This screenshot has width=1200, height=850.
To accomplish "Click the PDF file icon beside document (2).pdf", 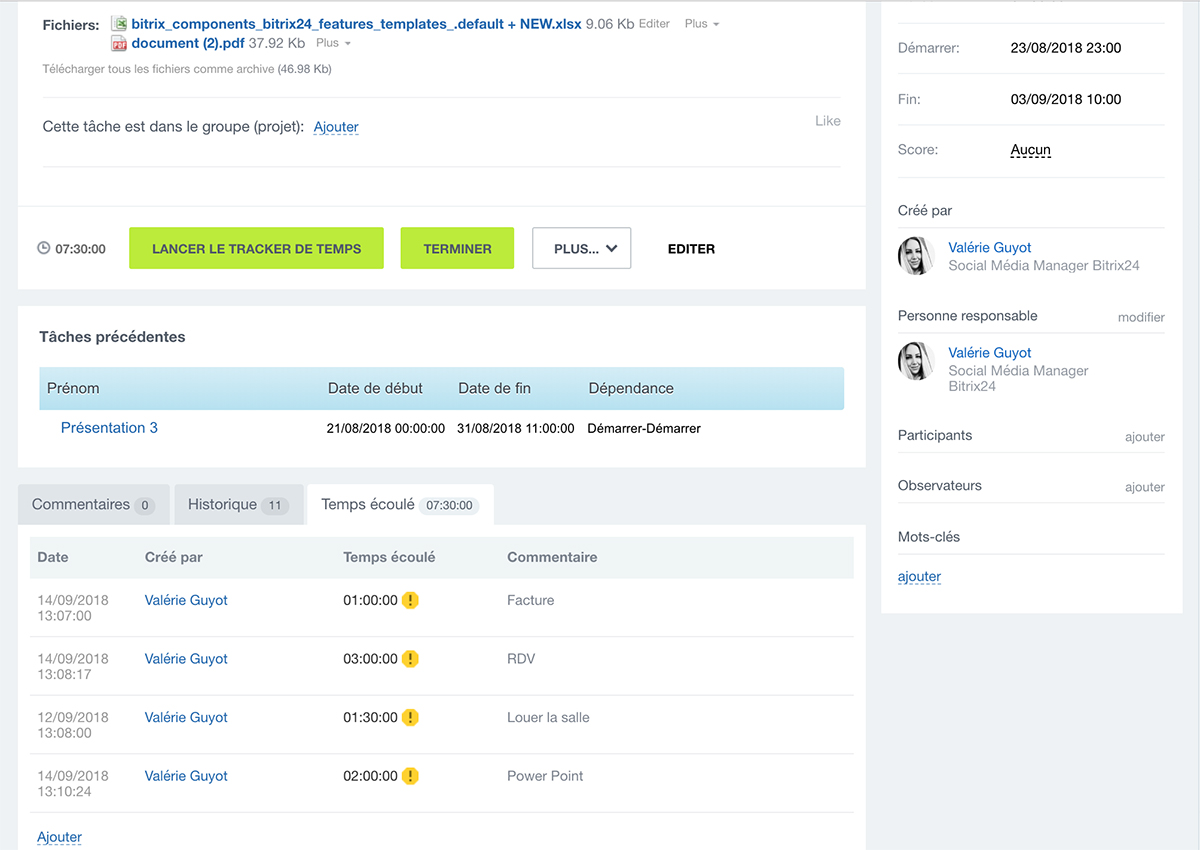I will (x=119, y=43).
